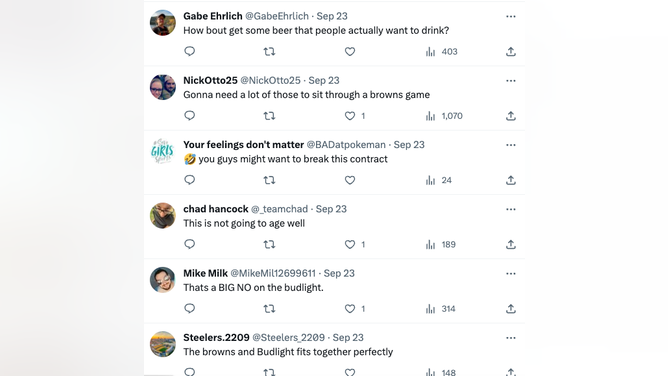
Task: Open the Sep 23 timestamp on Mike Milk's tweet
Action: 339,273
